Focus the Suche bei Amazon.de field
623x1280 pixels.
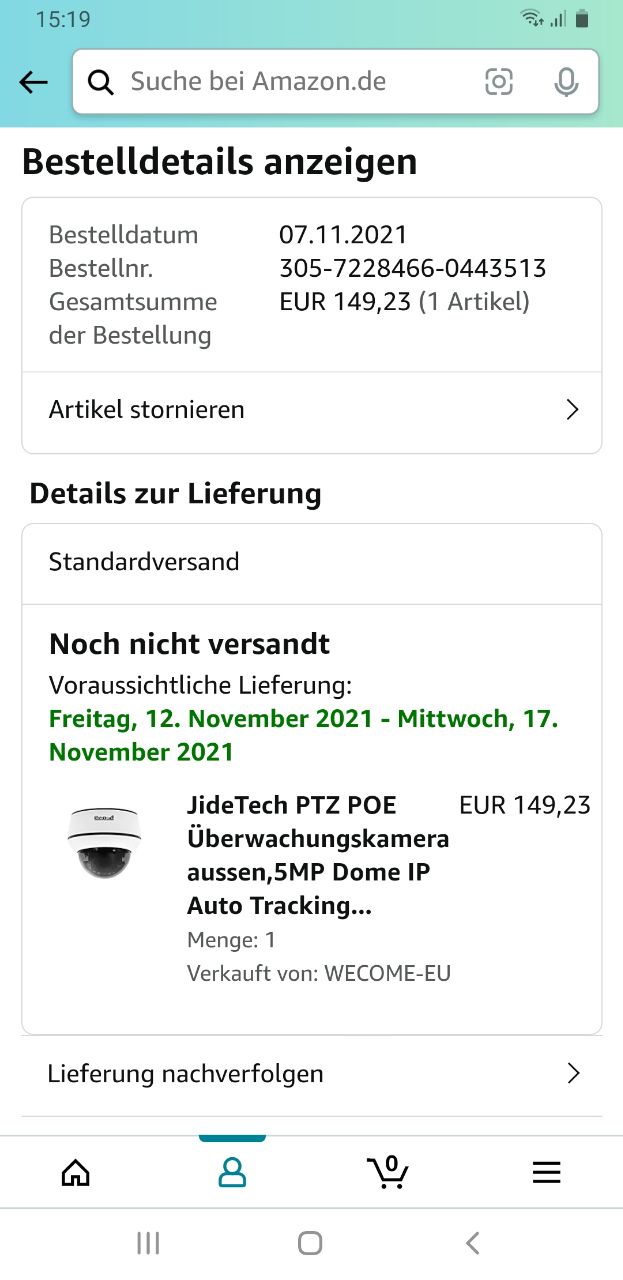pyautogui.click(x=290, y=82)
